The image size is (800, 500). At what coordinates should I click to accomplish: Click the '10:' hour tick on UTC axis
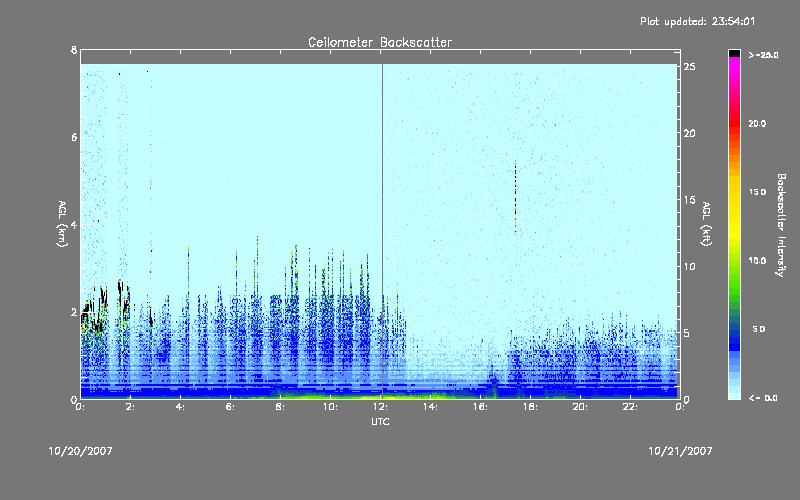pos(330,407)
